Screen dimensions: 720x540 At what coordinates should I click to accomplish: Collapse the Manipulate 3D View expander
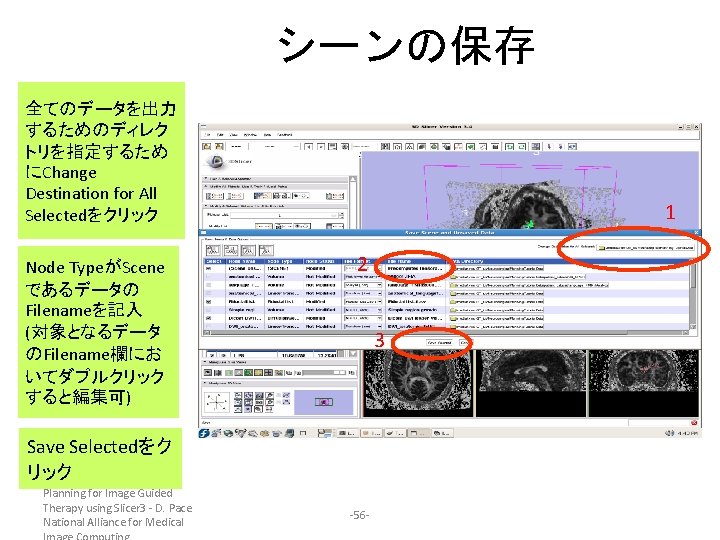[x=206, y=383]
